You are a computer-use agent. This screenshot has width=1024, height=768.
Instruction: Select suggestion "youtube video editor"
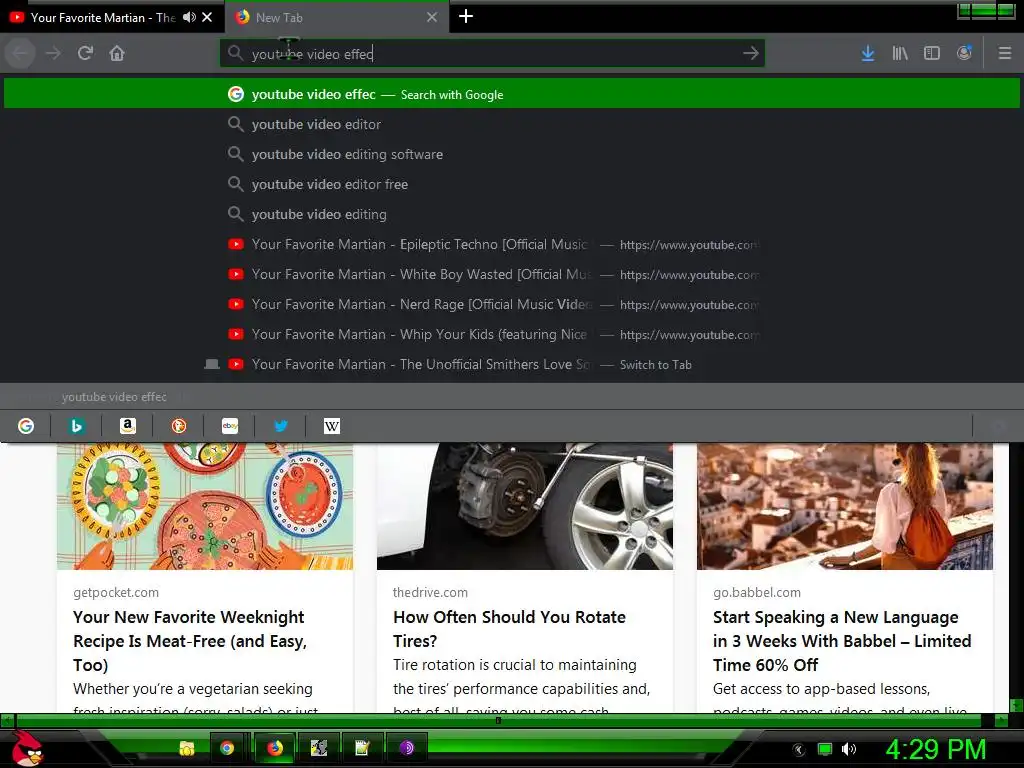coord(512,124)
